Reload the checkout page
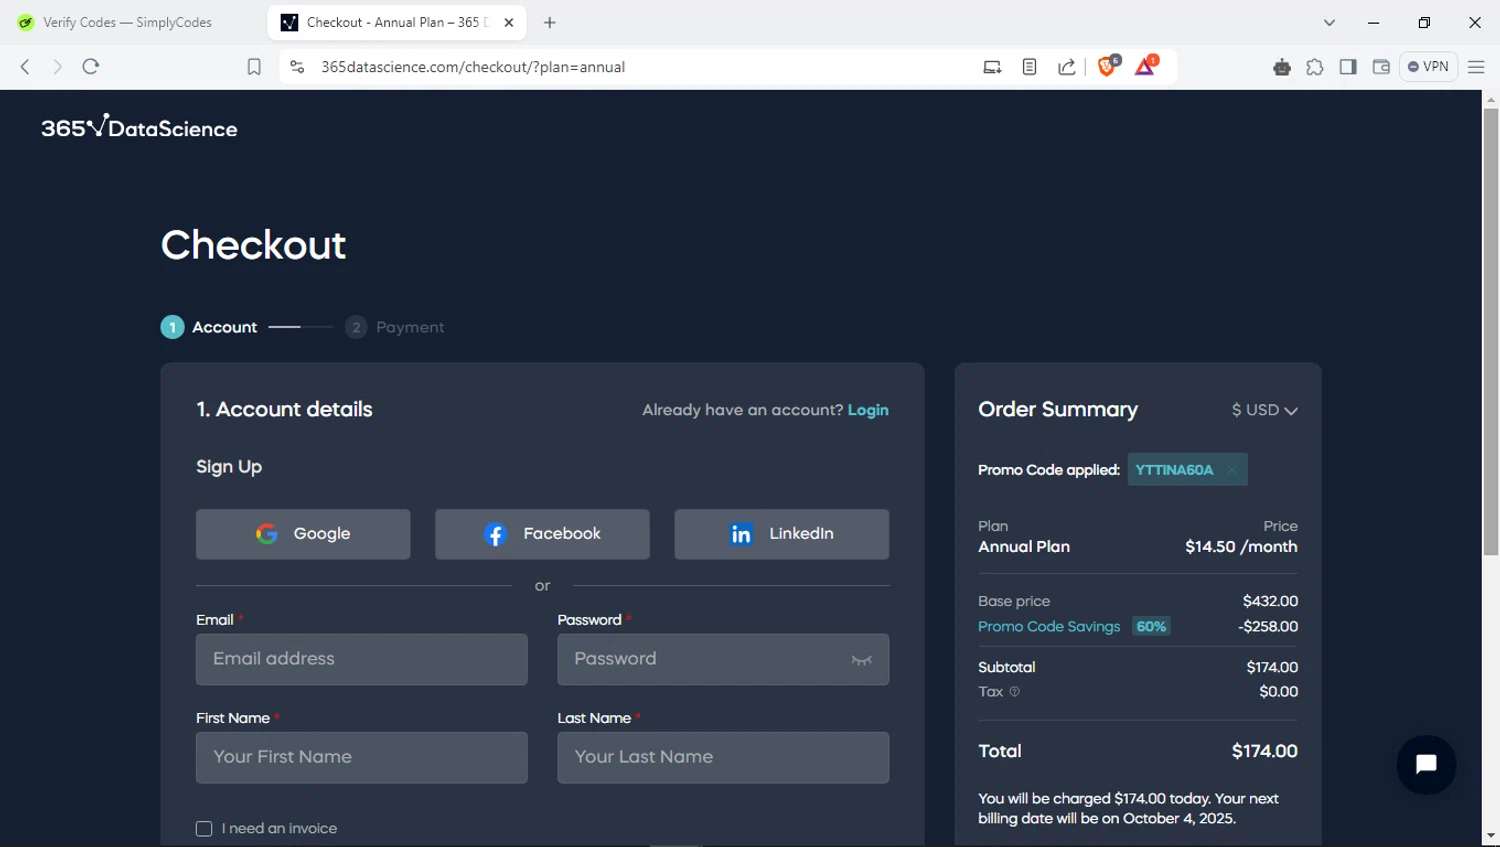1500x847 pixels. coord(91,67)
